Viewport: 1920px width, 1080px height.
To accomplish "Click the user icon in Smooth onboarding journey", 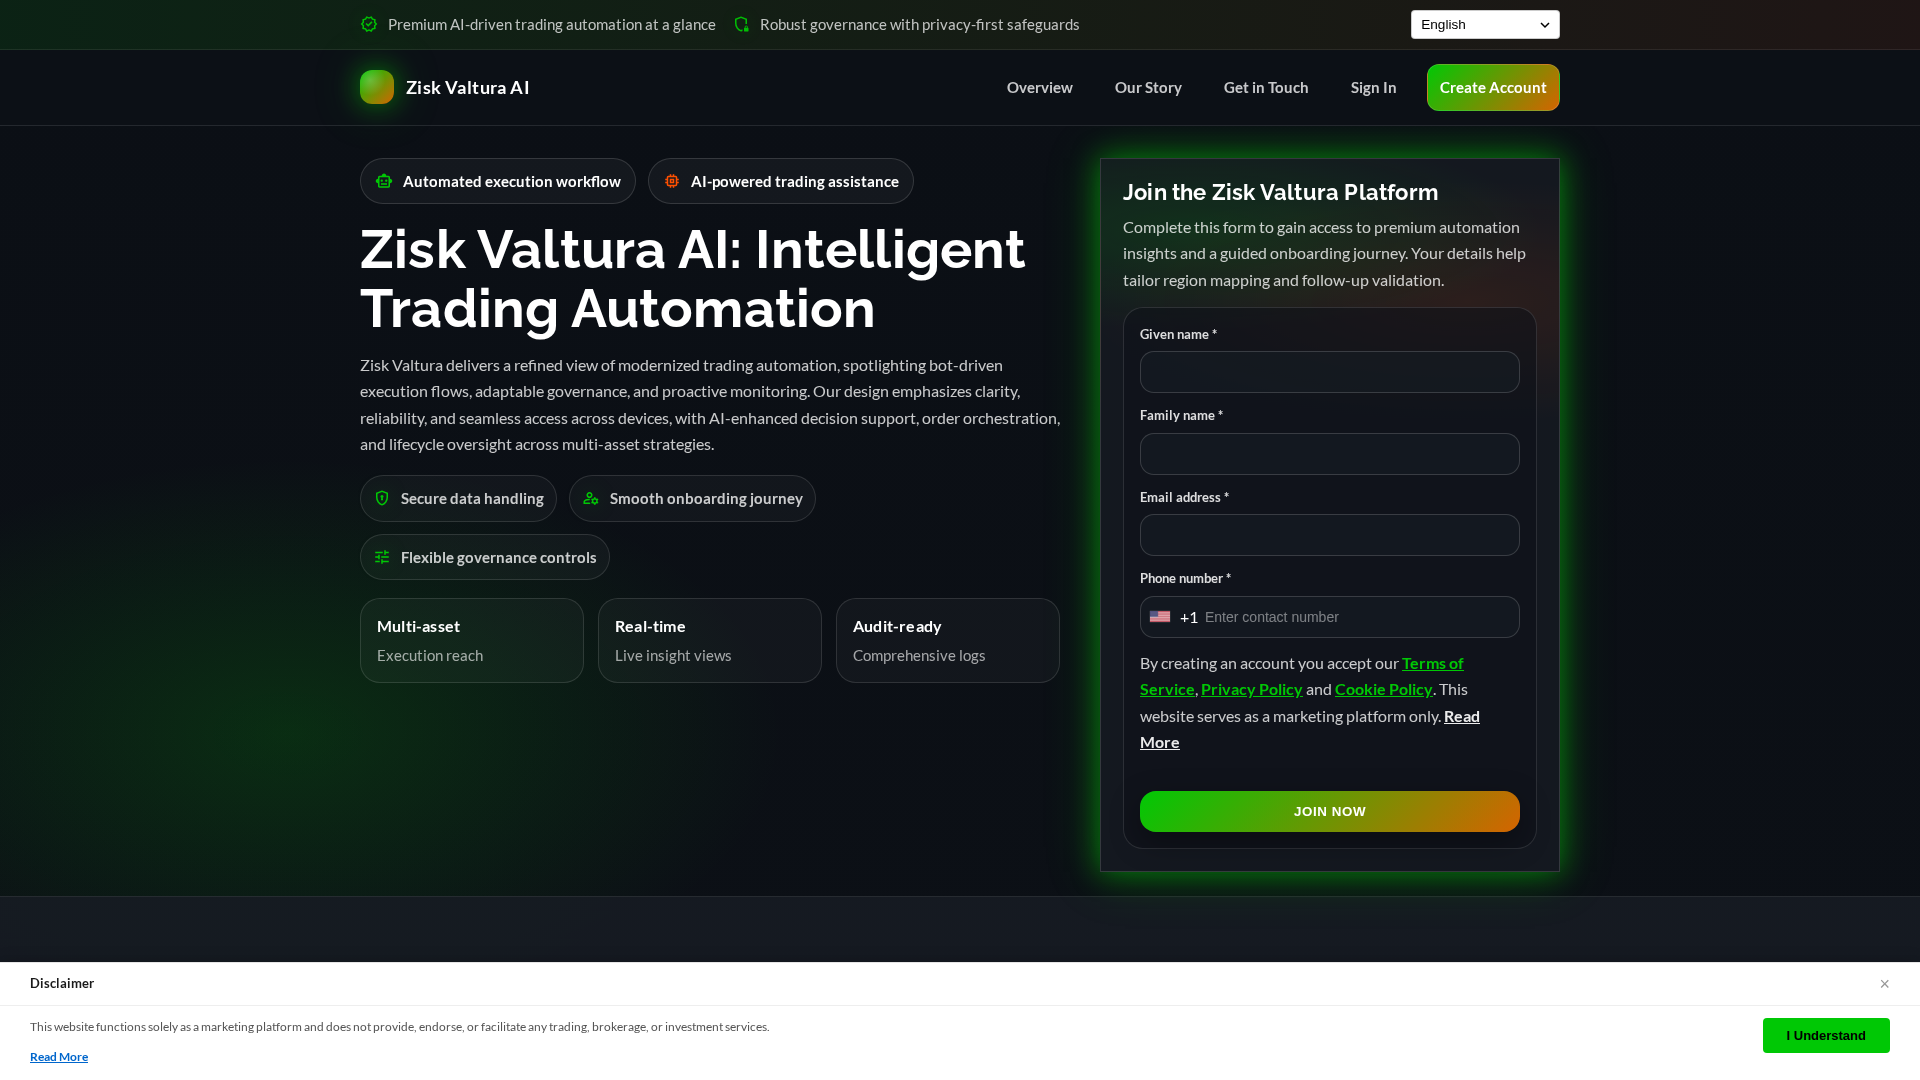I will [591, 498].
